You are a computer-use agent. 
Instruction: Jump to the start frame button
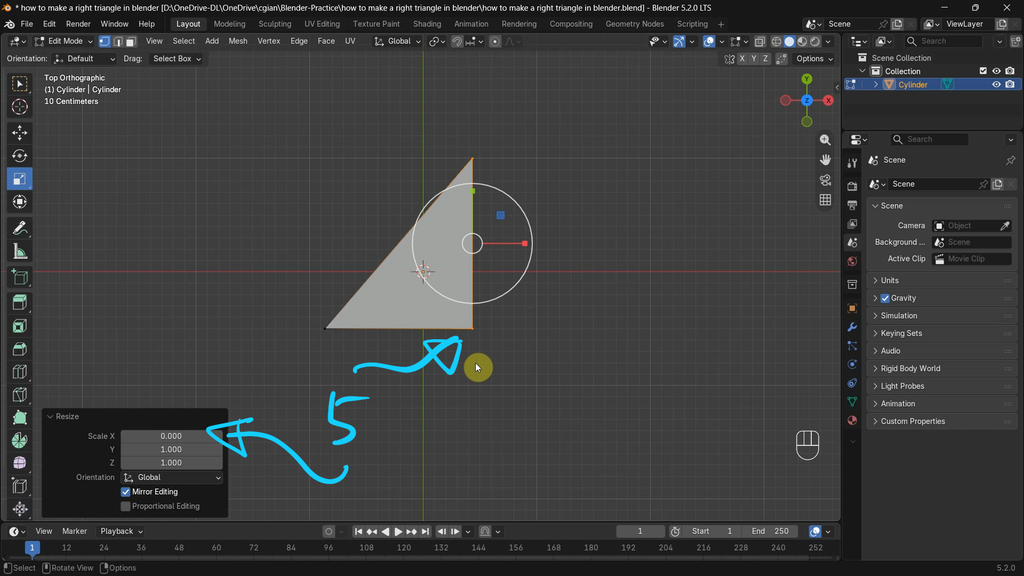point(358,532)
